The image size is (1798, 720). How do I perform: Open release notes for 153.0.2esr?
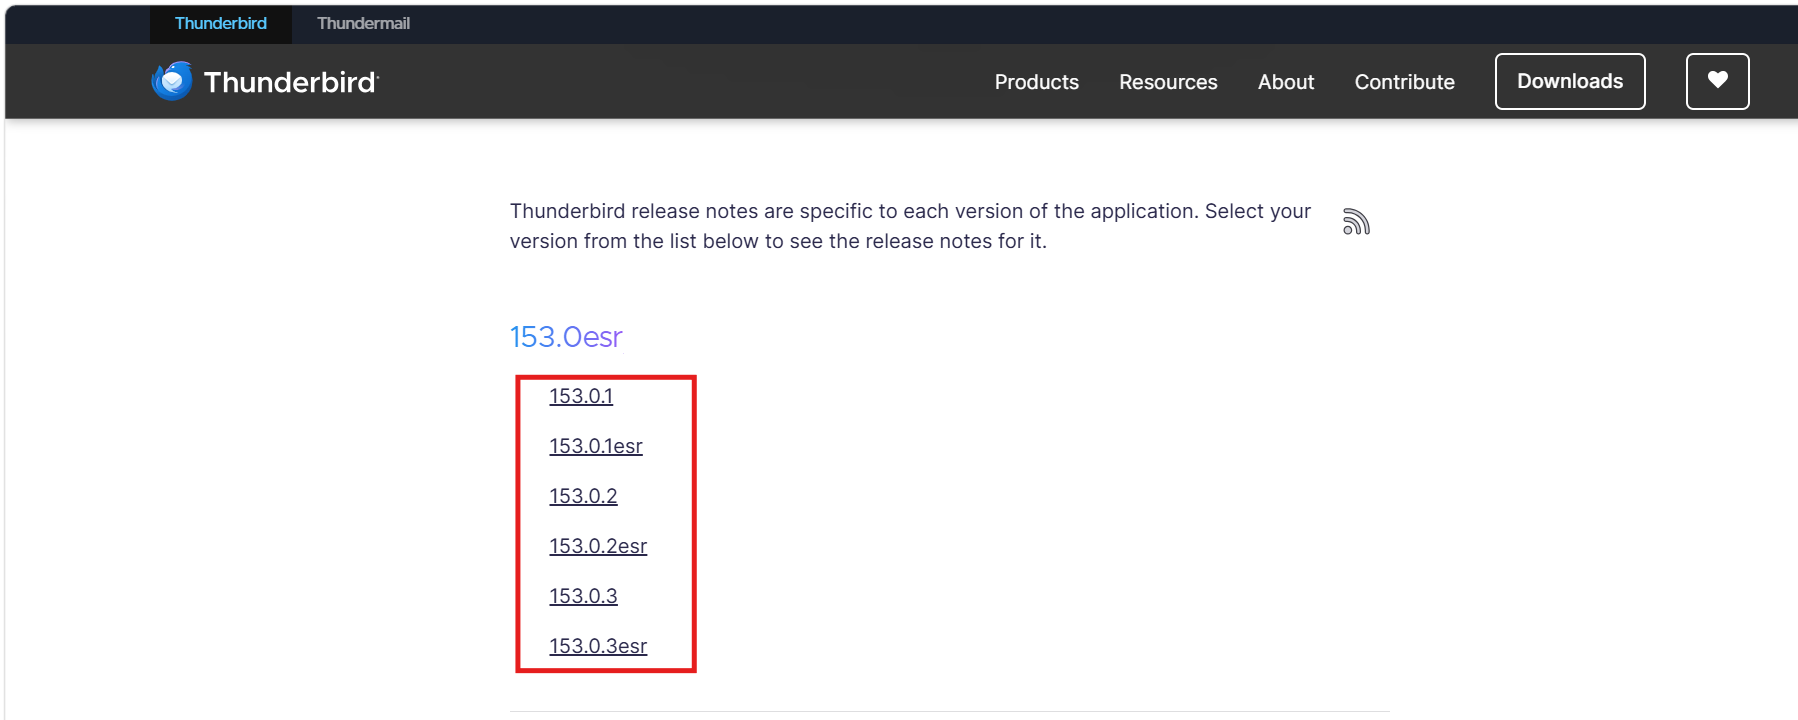pyautogui.click(x=598, y=546)
